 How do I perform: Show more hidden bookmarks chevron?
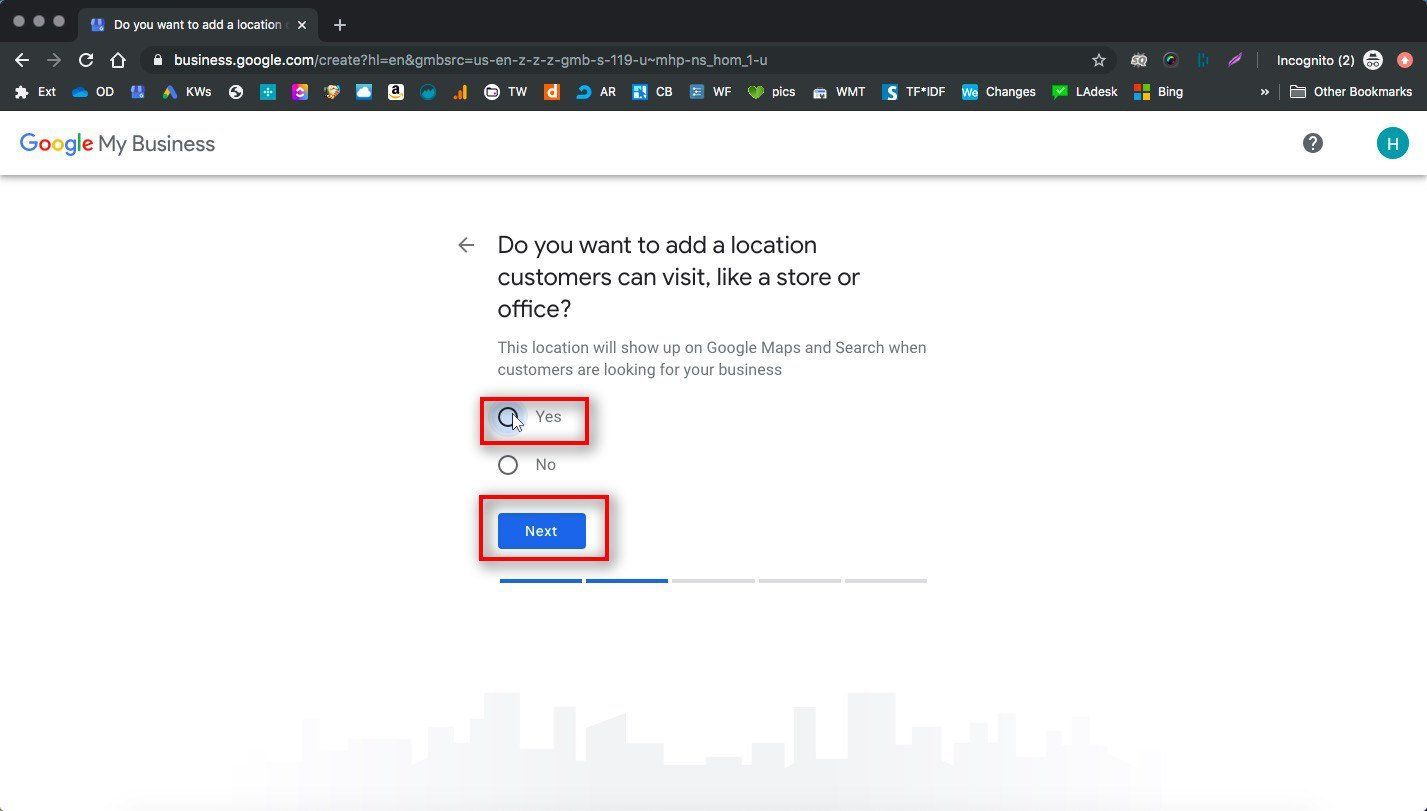click(x=1265, y=92)
